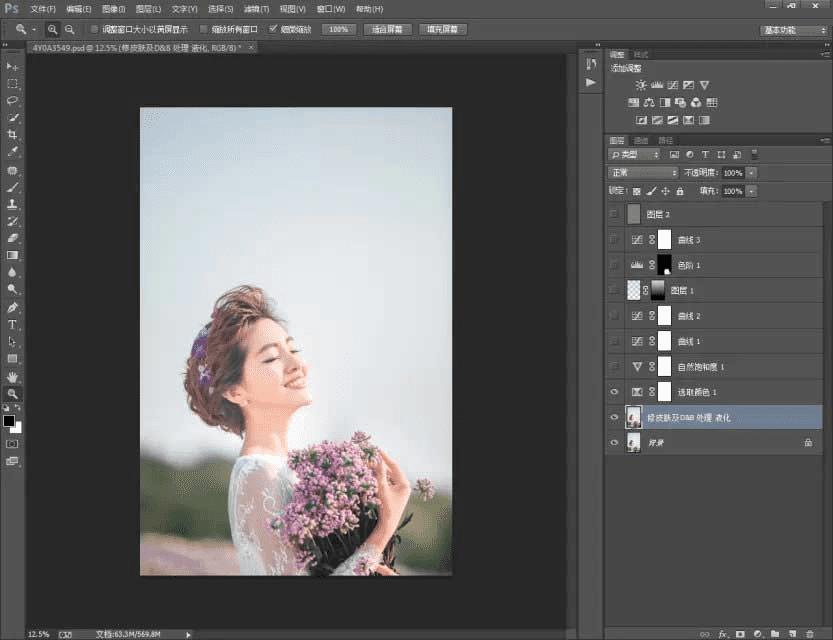The image size is (833, 640).
Task: Click the foreground color swatch
Action: (10, 421)
